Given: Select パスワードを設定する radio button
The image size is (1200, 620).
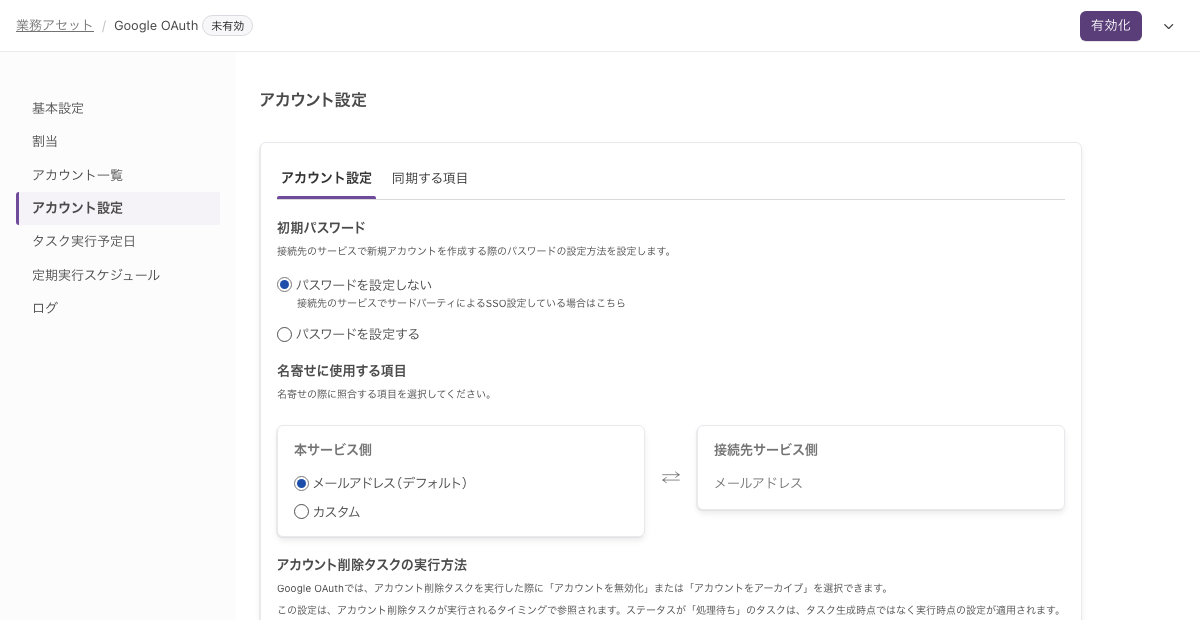Looking at the screenshot, I should (x=284, y=334).
